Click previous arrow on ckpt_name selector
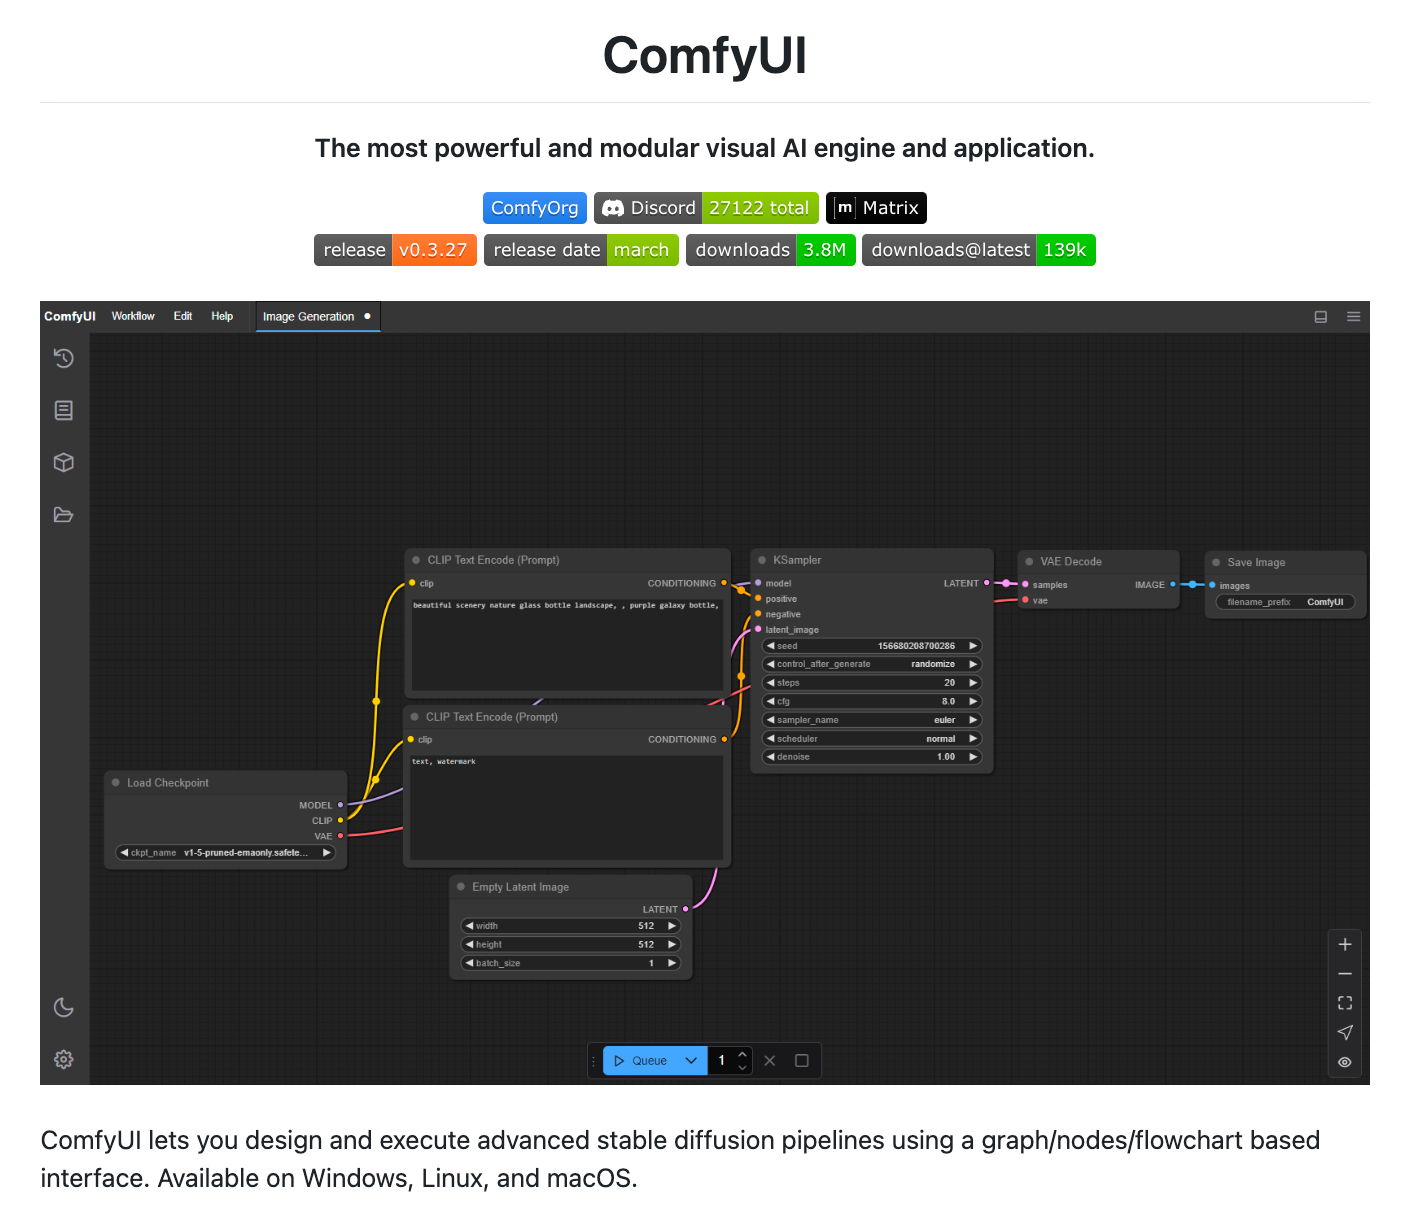The image size is (1402, 1212). point(124,853)
